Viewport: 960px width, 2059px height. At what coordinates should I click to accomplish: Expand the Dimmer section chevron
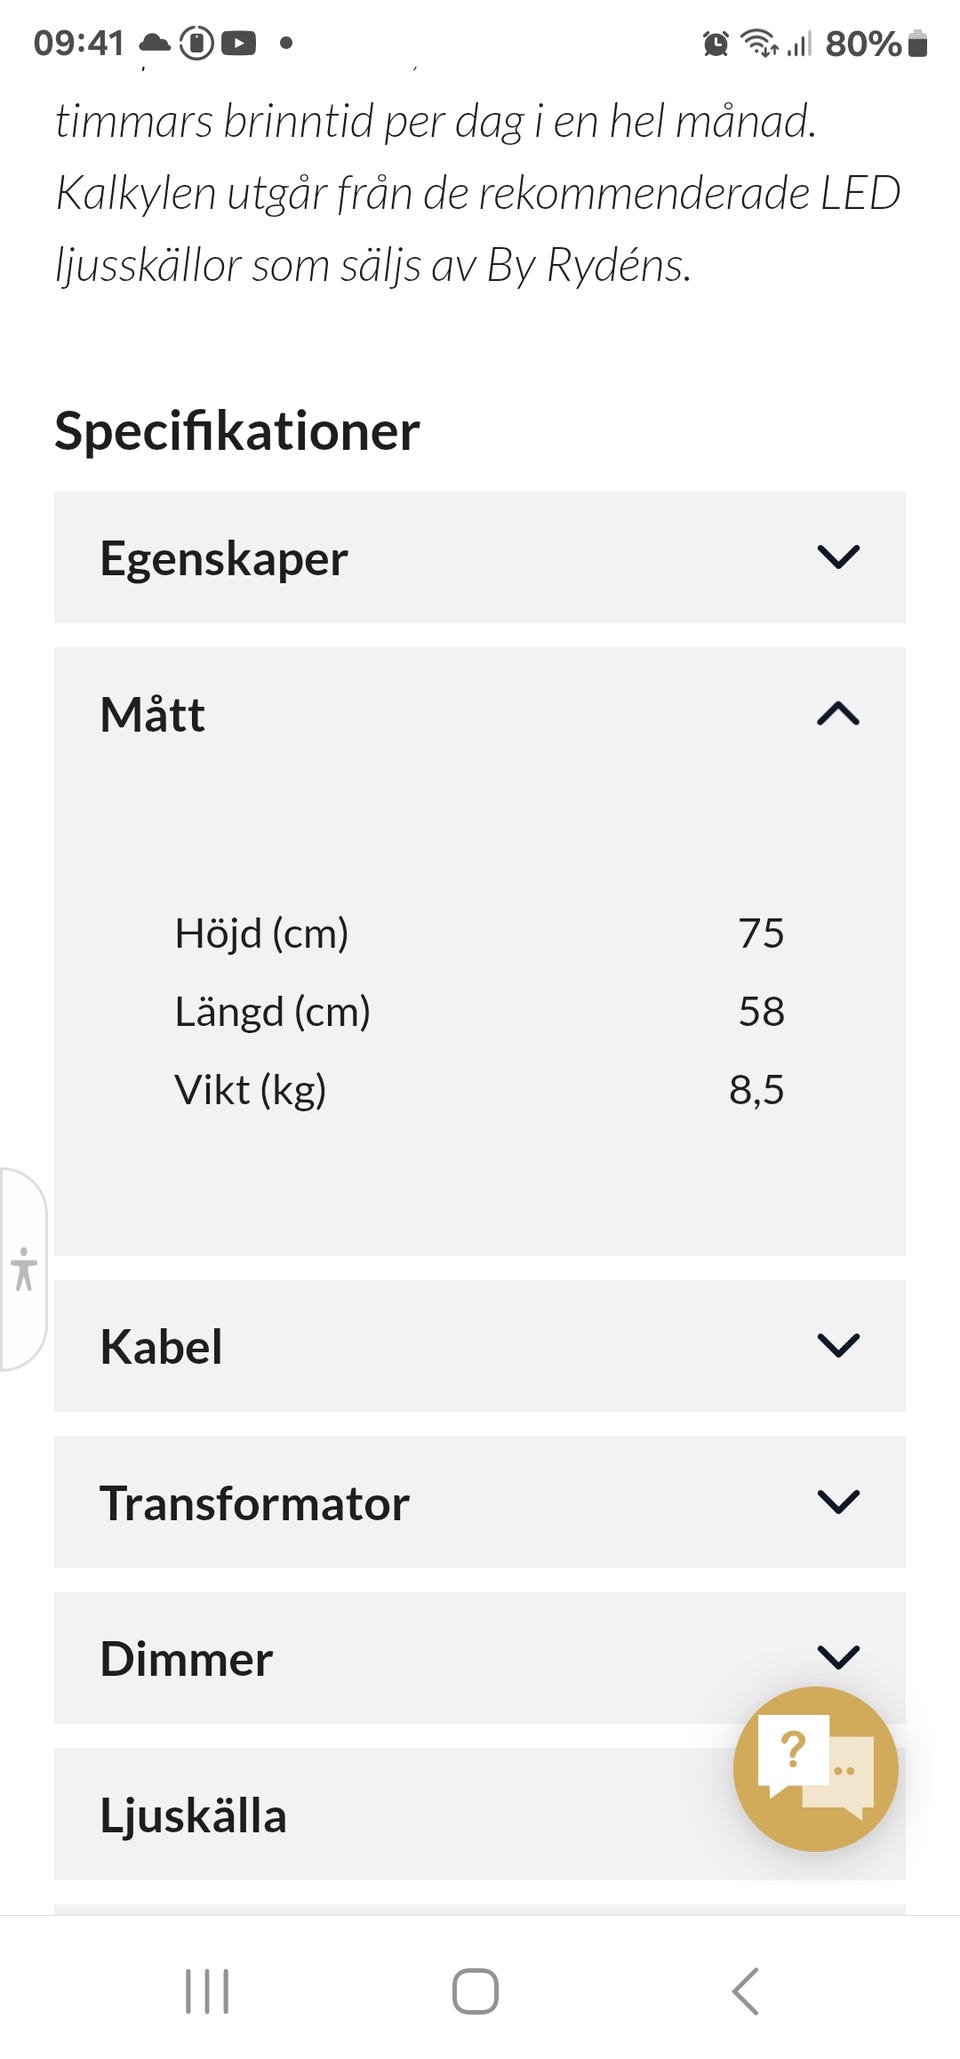[x=838, y=1657]
